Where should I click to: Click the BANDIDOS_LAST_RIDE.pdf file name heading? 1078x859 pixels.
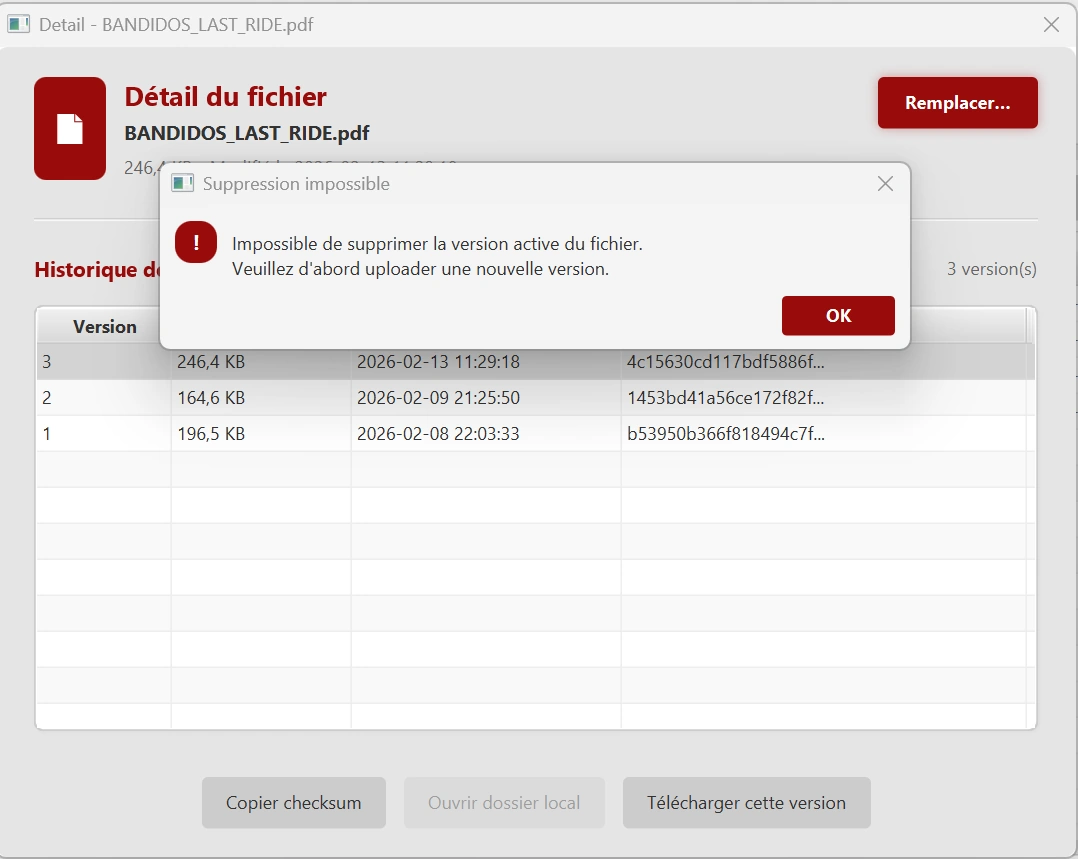pos(247,134)
